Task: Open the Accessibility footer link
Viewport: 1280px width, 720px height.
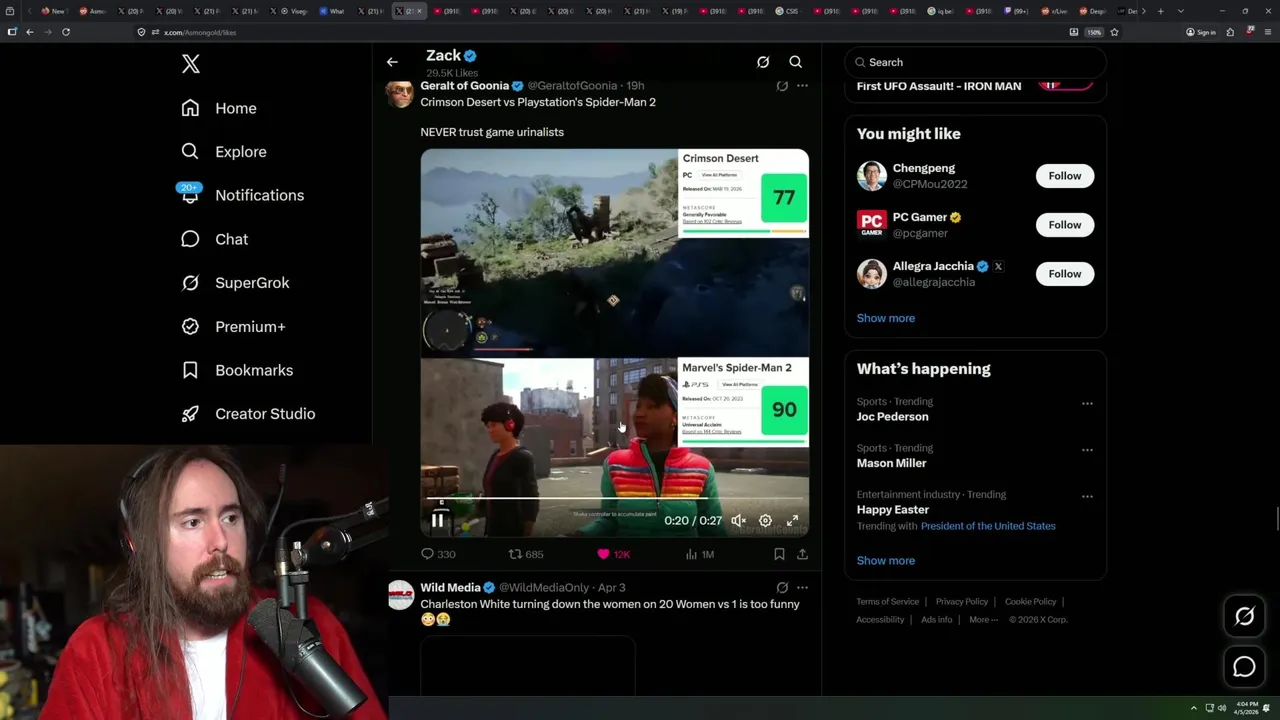Action: point(880,620)
